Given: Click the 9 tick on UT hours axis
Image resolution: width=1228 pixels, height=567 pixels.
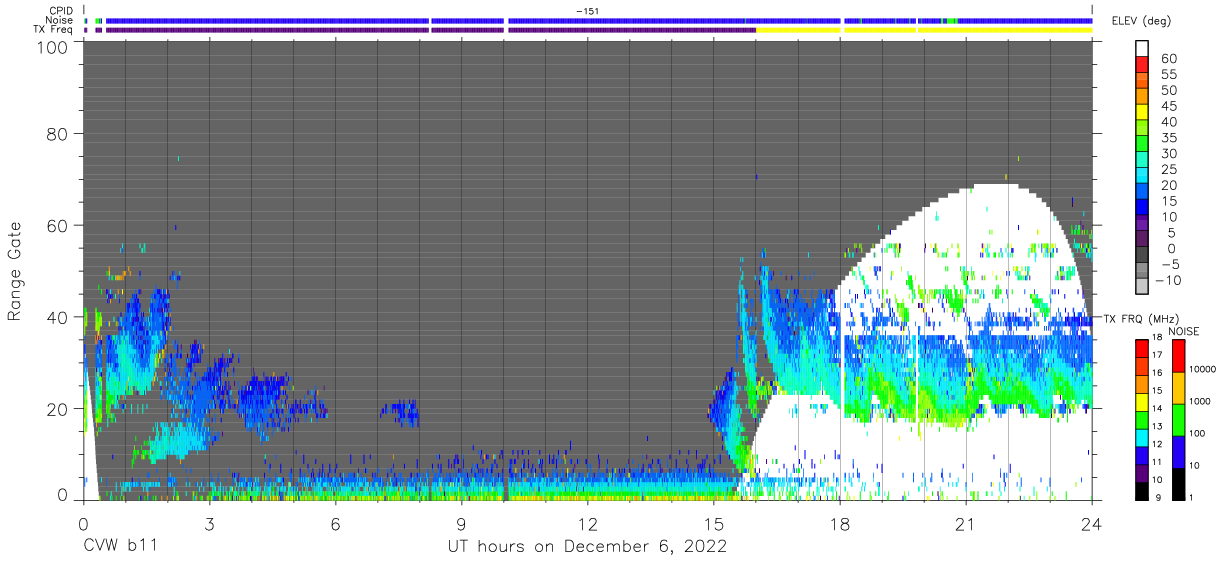Looking at the screenshot, I should 462,523.
